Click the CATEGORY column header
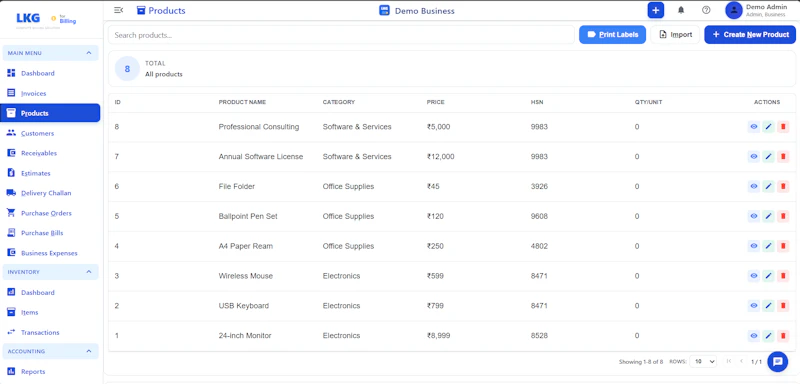 click(339, 102)
